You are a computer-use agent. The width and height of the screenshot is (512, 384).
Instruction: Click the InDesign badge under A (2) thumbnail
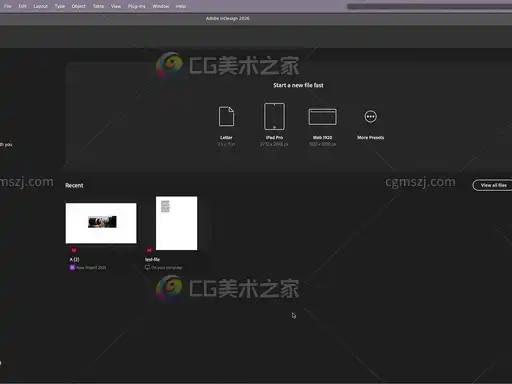[x=74, y=250]
